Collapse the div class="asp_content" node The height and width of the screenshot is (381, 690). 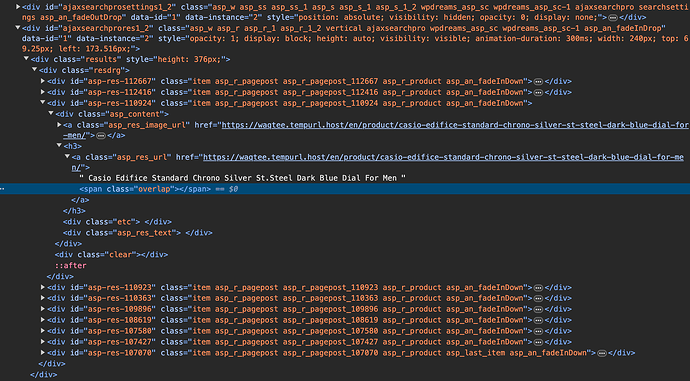(51, 114)
